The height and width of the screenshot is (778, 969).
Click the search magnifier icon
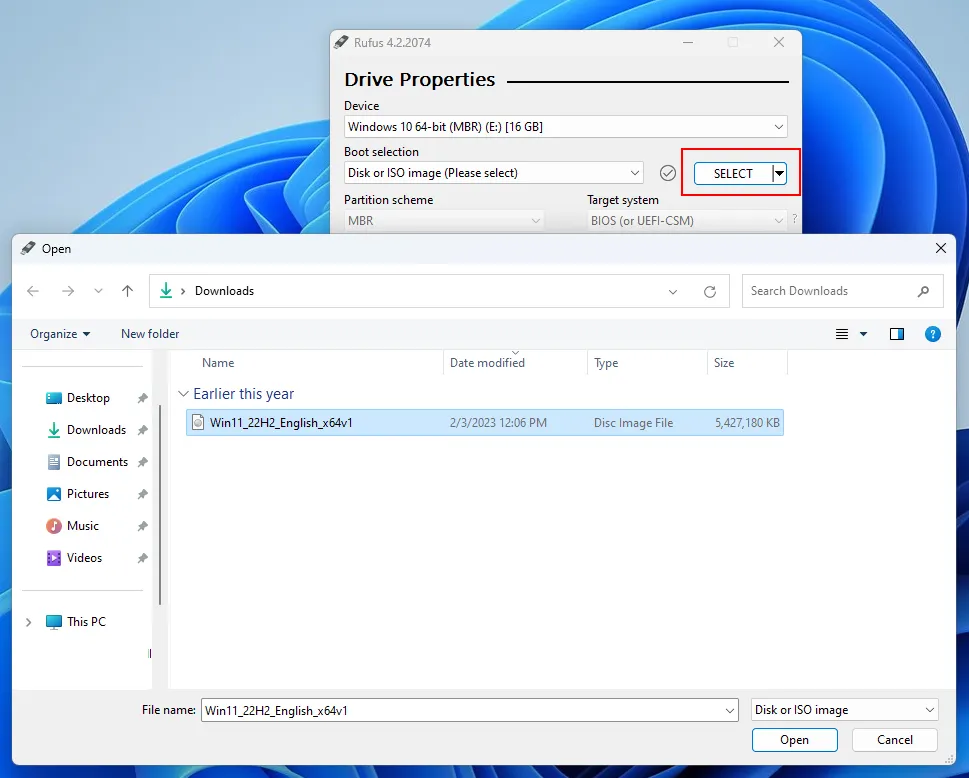[923, 291]
